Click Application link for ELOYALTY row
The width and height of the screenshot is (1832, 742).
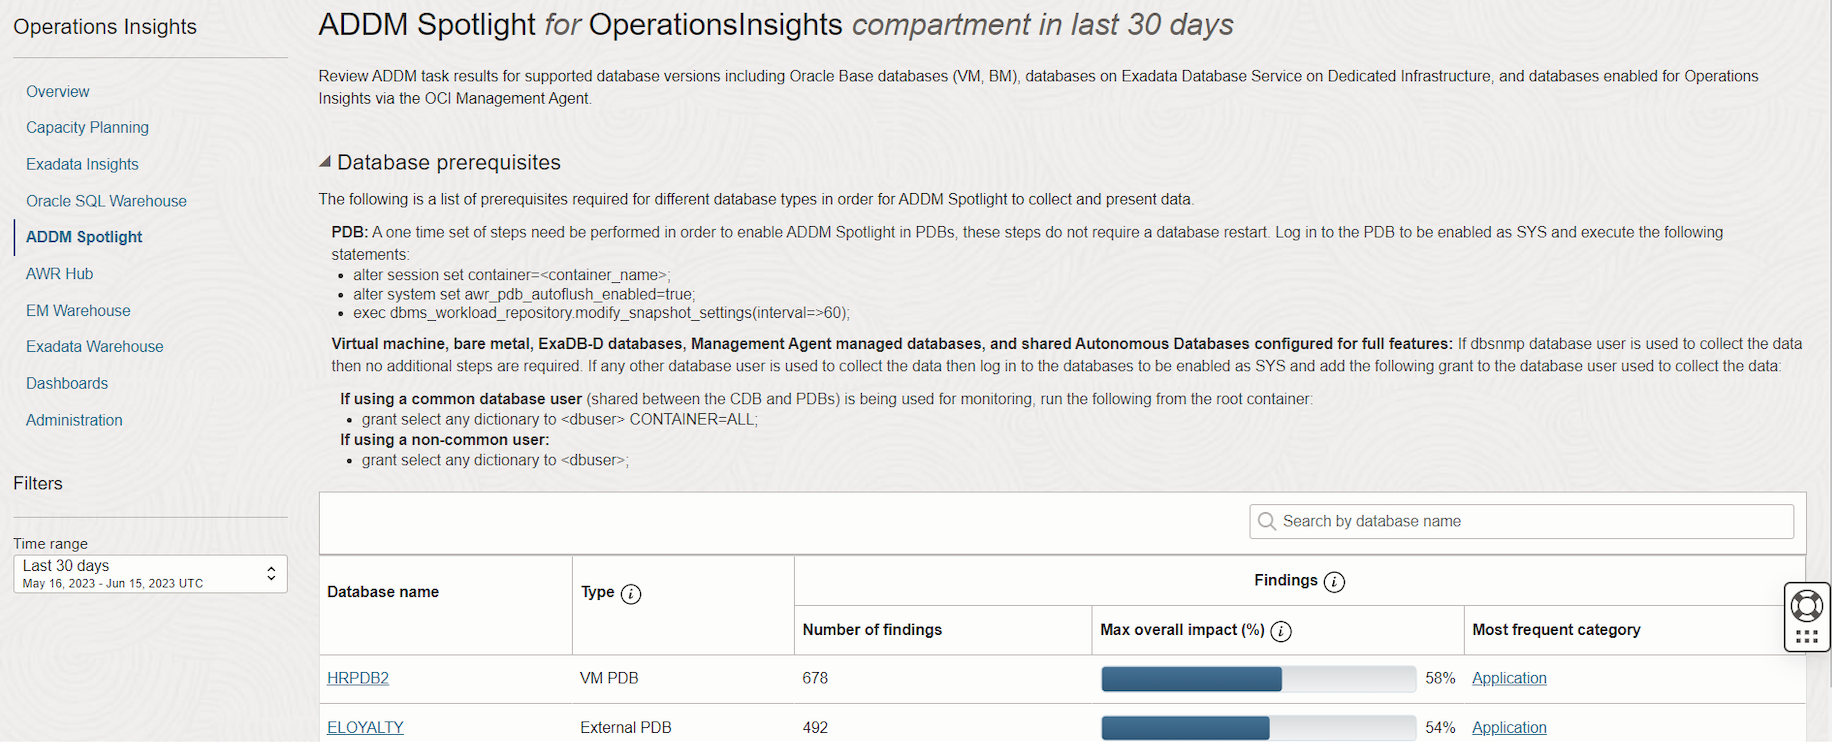coord(1508,727)
